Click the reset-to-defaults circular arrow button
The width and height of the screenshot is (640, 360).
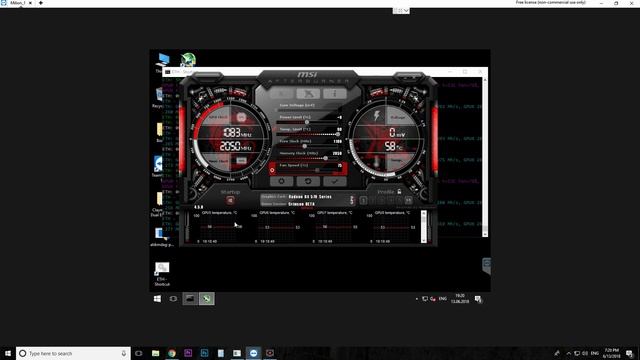point(308,181)
